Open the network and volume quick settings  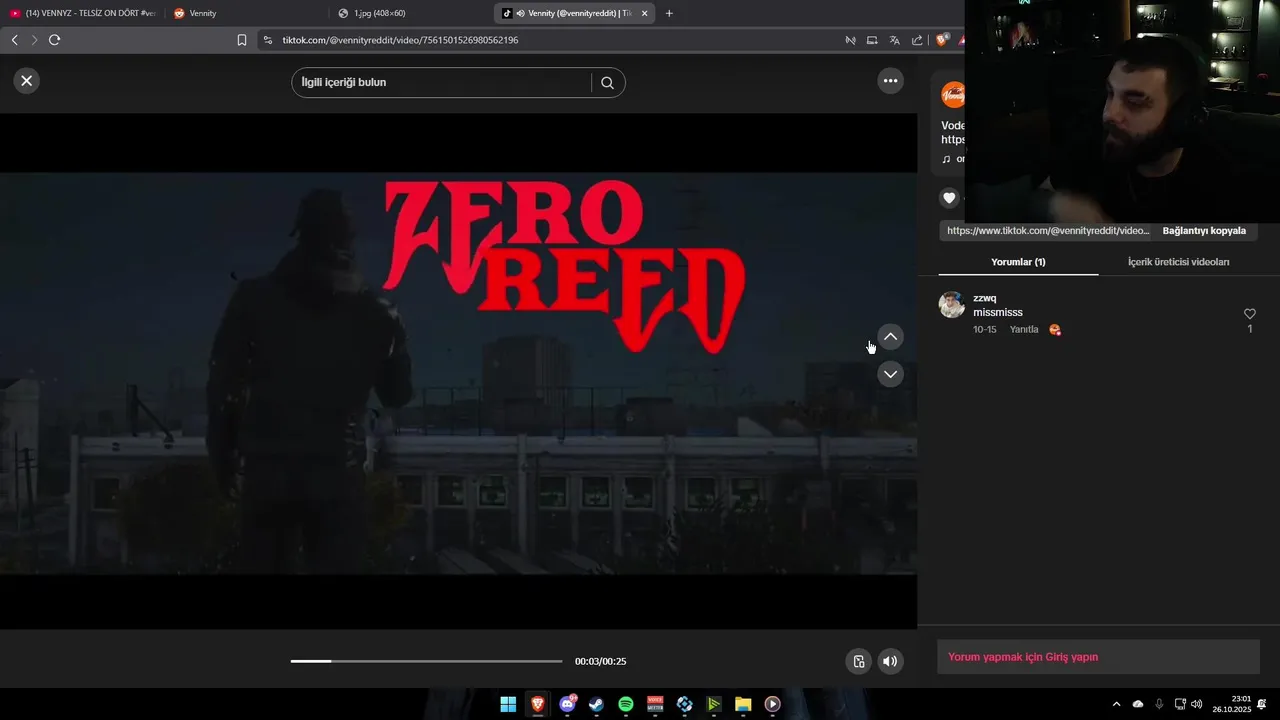(1188, 704)
